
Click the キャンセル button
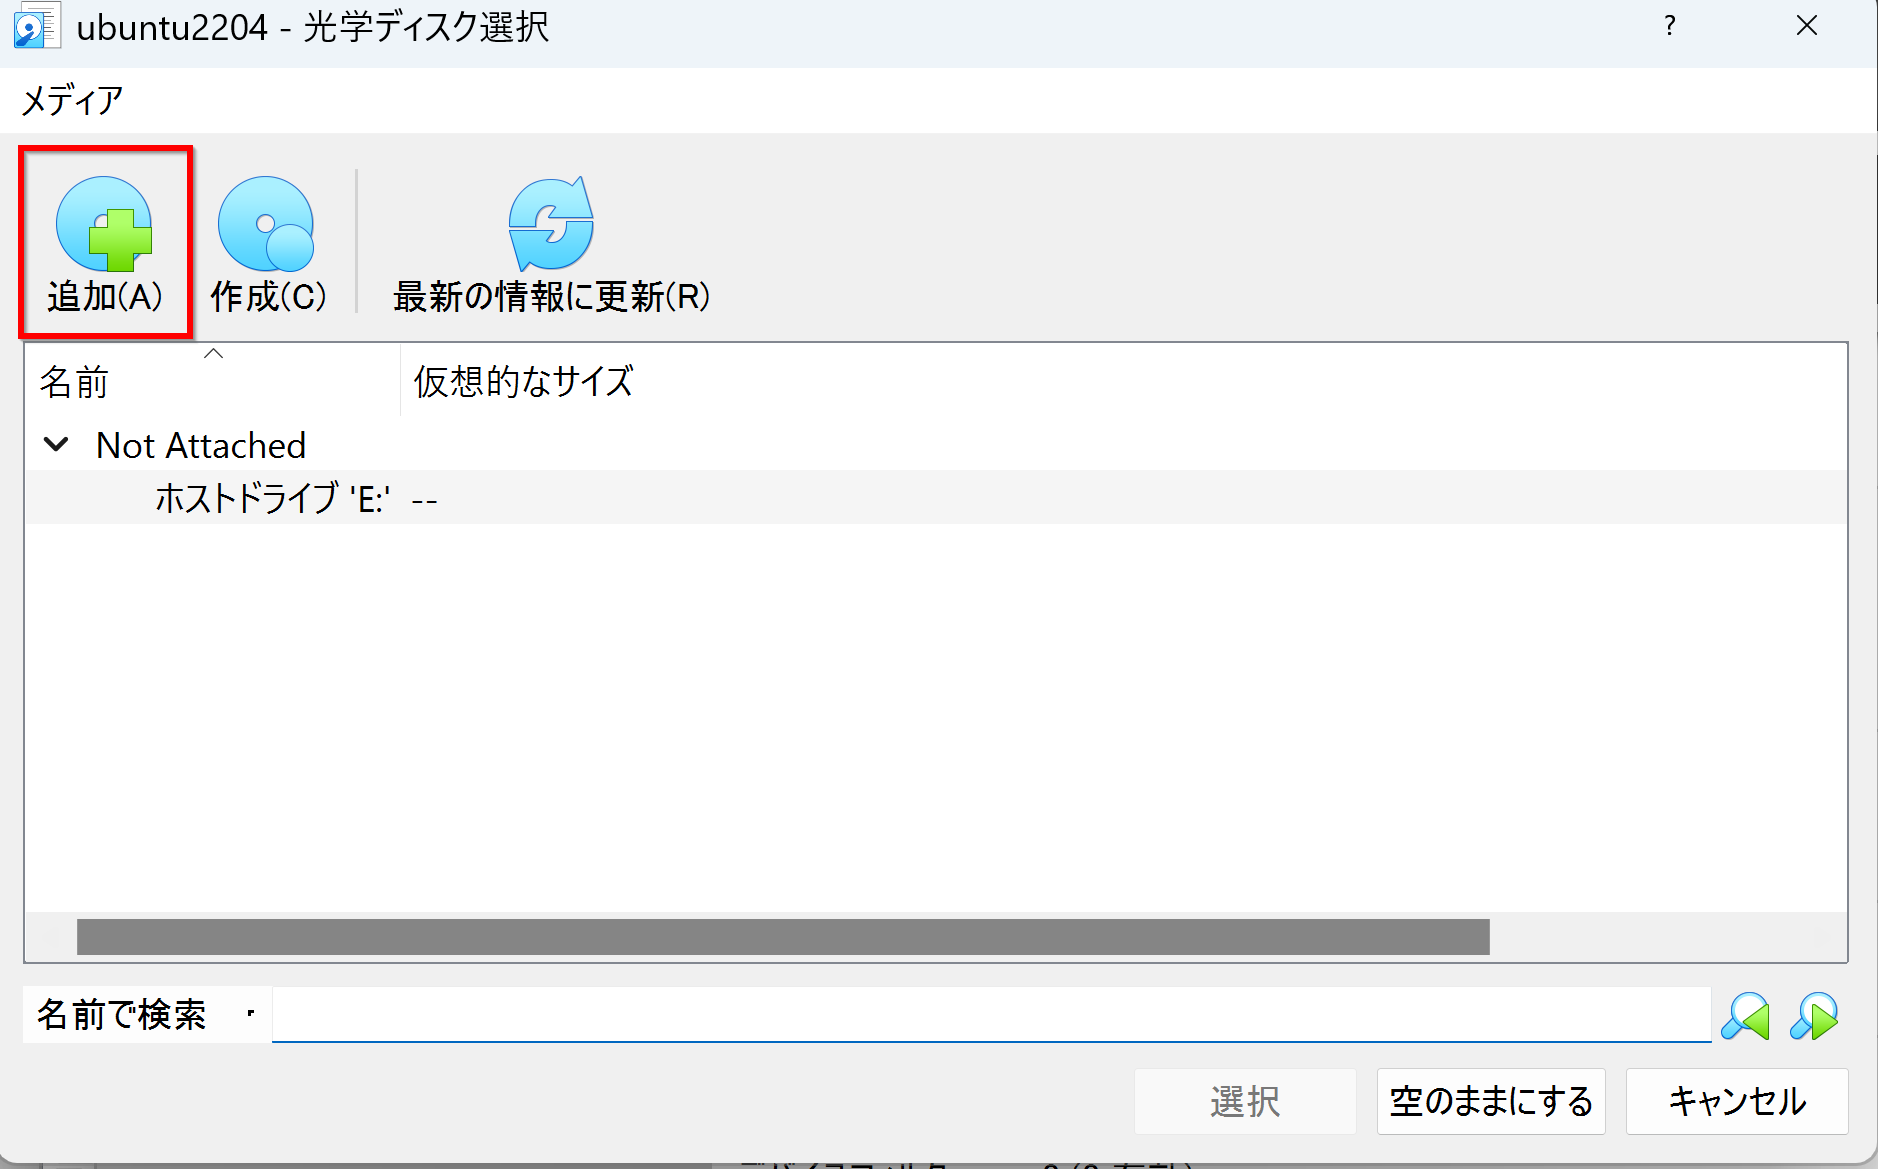point(1737,1101)
